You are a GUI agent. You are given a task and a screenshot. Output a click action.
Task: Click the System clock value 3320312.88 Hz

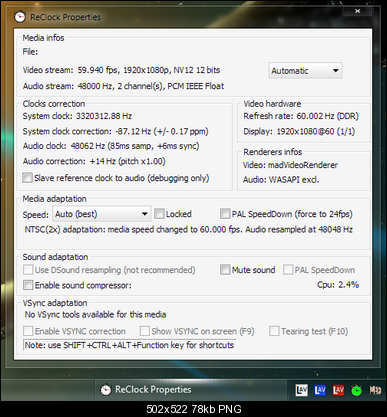104,116
